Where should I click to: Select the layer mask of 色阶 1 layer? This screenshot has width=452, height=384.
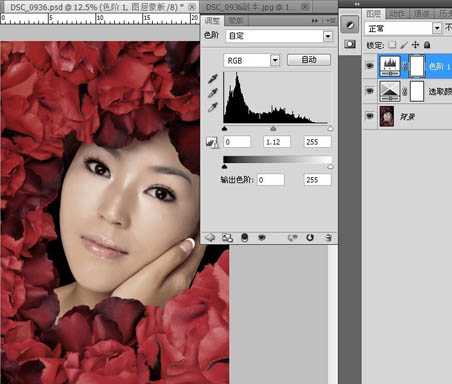(417, 66)
